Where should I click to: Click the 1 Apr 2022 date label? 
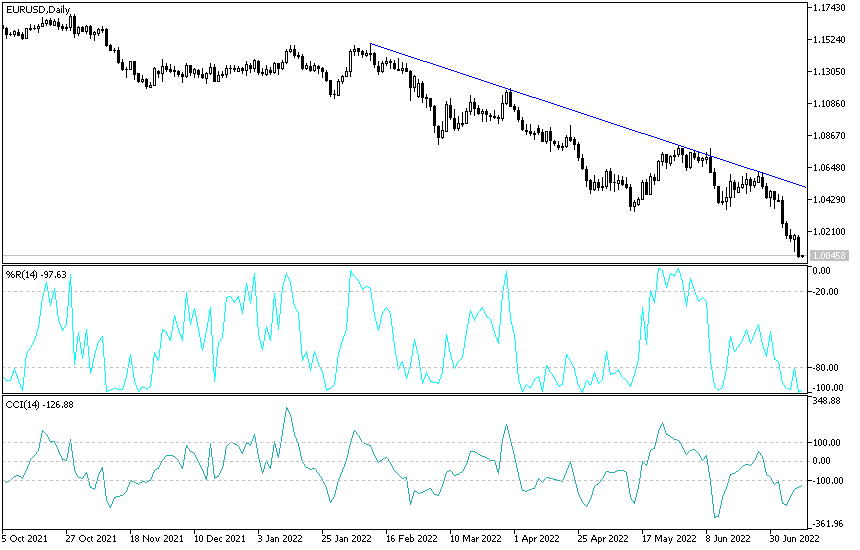tap(536, 538)
